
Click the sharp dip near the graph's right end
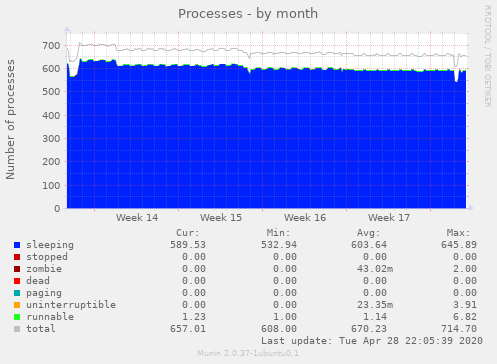coord(456,76)
